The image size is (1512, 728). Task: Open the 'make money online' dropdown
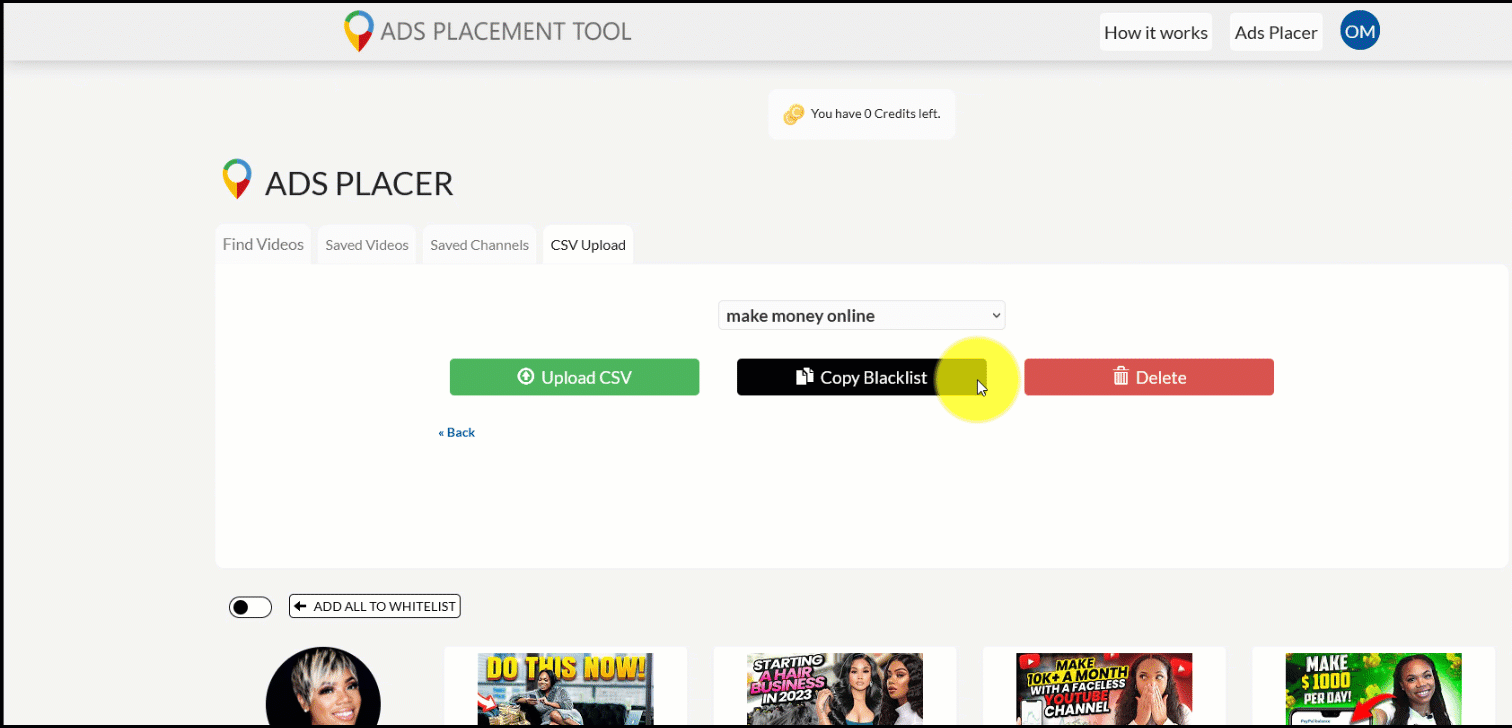[x=861, y=316]
